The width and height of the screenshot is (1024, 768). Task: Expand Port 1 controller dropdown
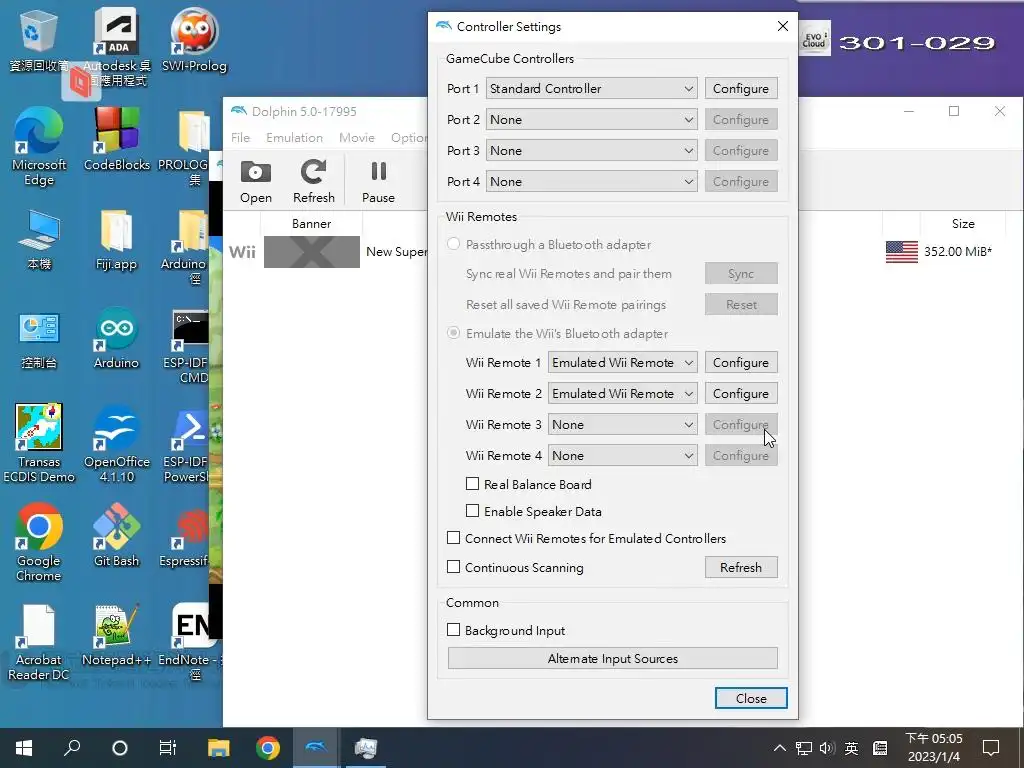pos(591,88)
